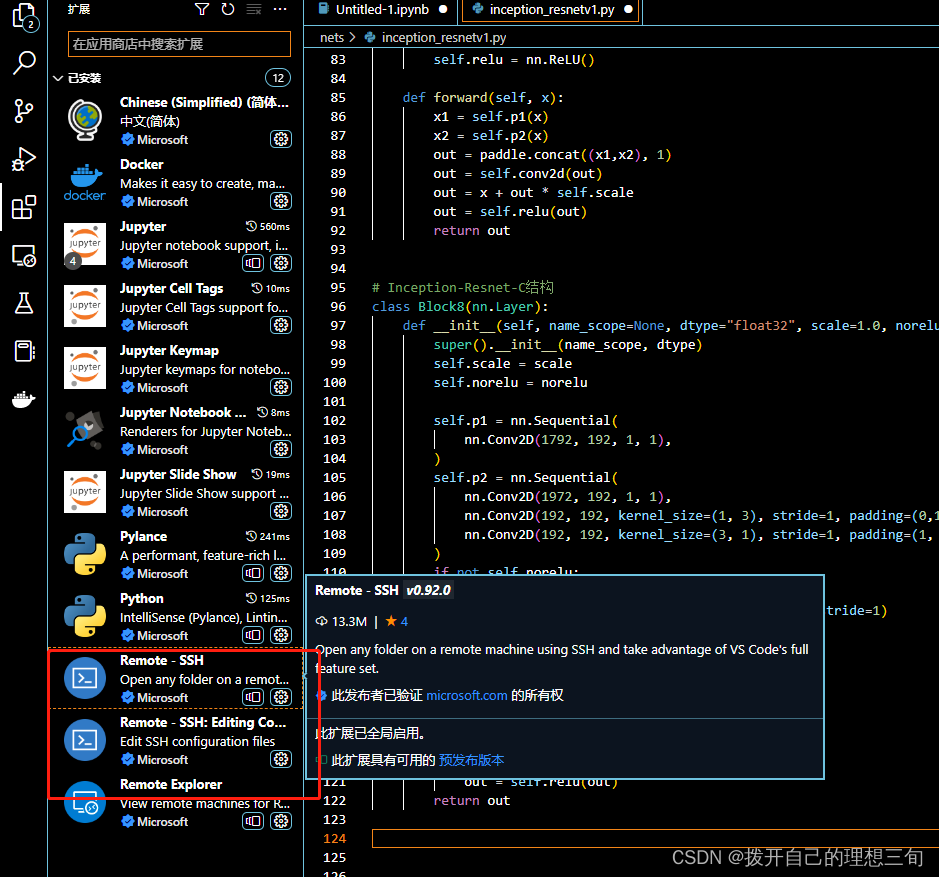Click breadcrumb chevron after nets folder
939x877 pixels.
[352, 37]
